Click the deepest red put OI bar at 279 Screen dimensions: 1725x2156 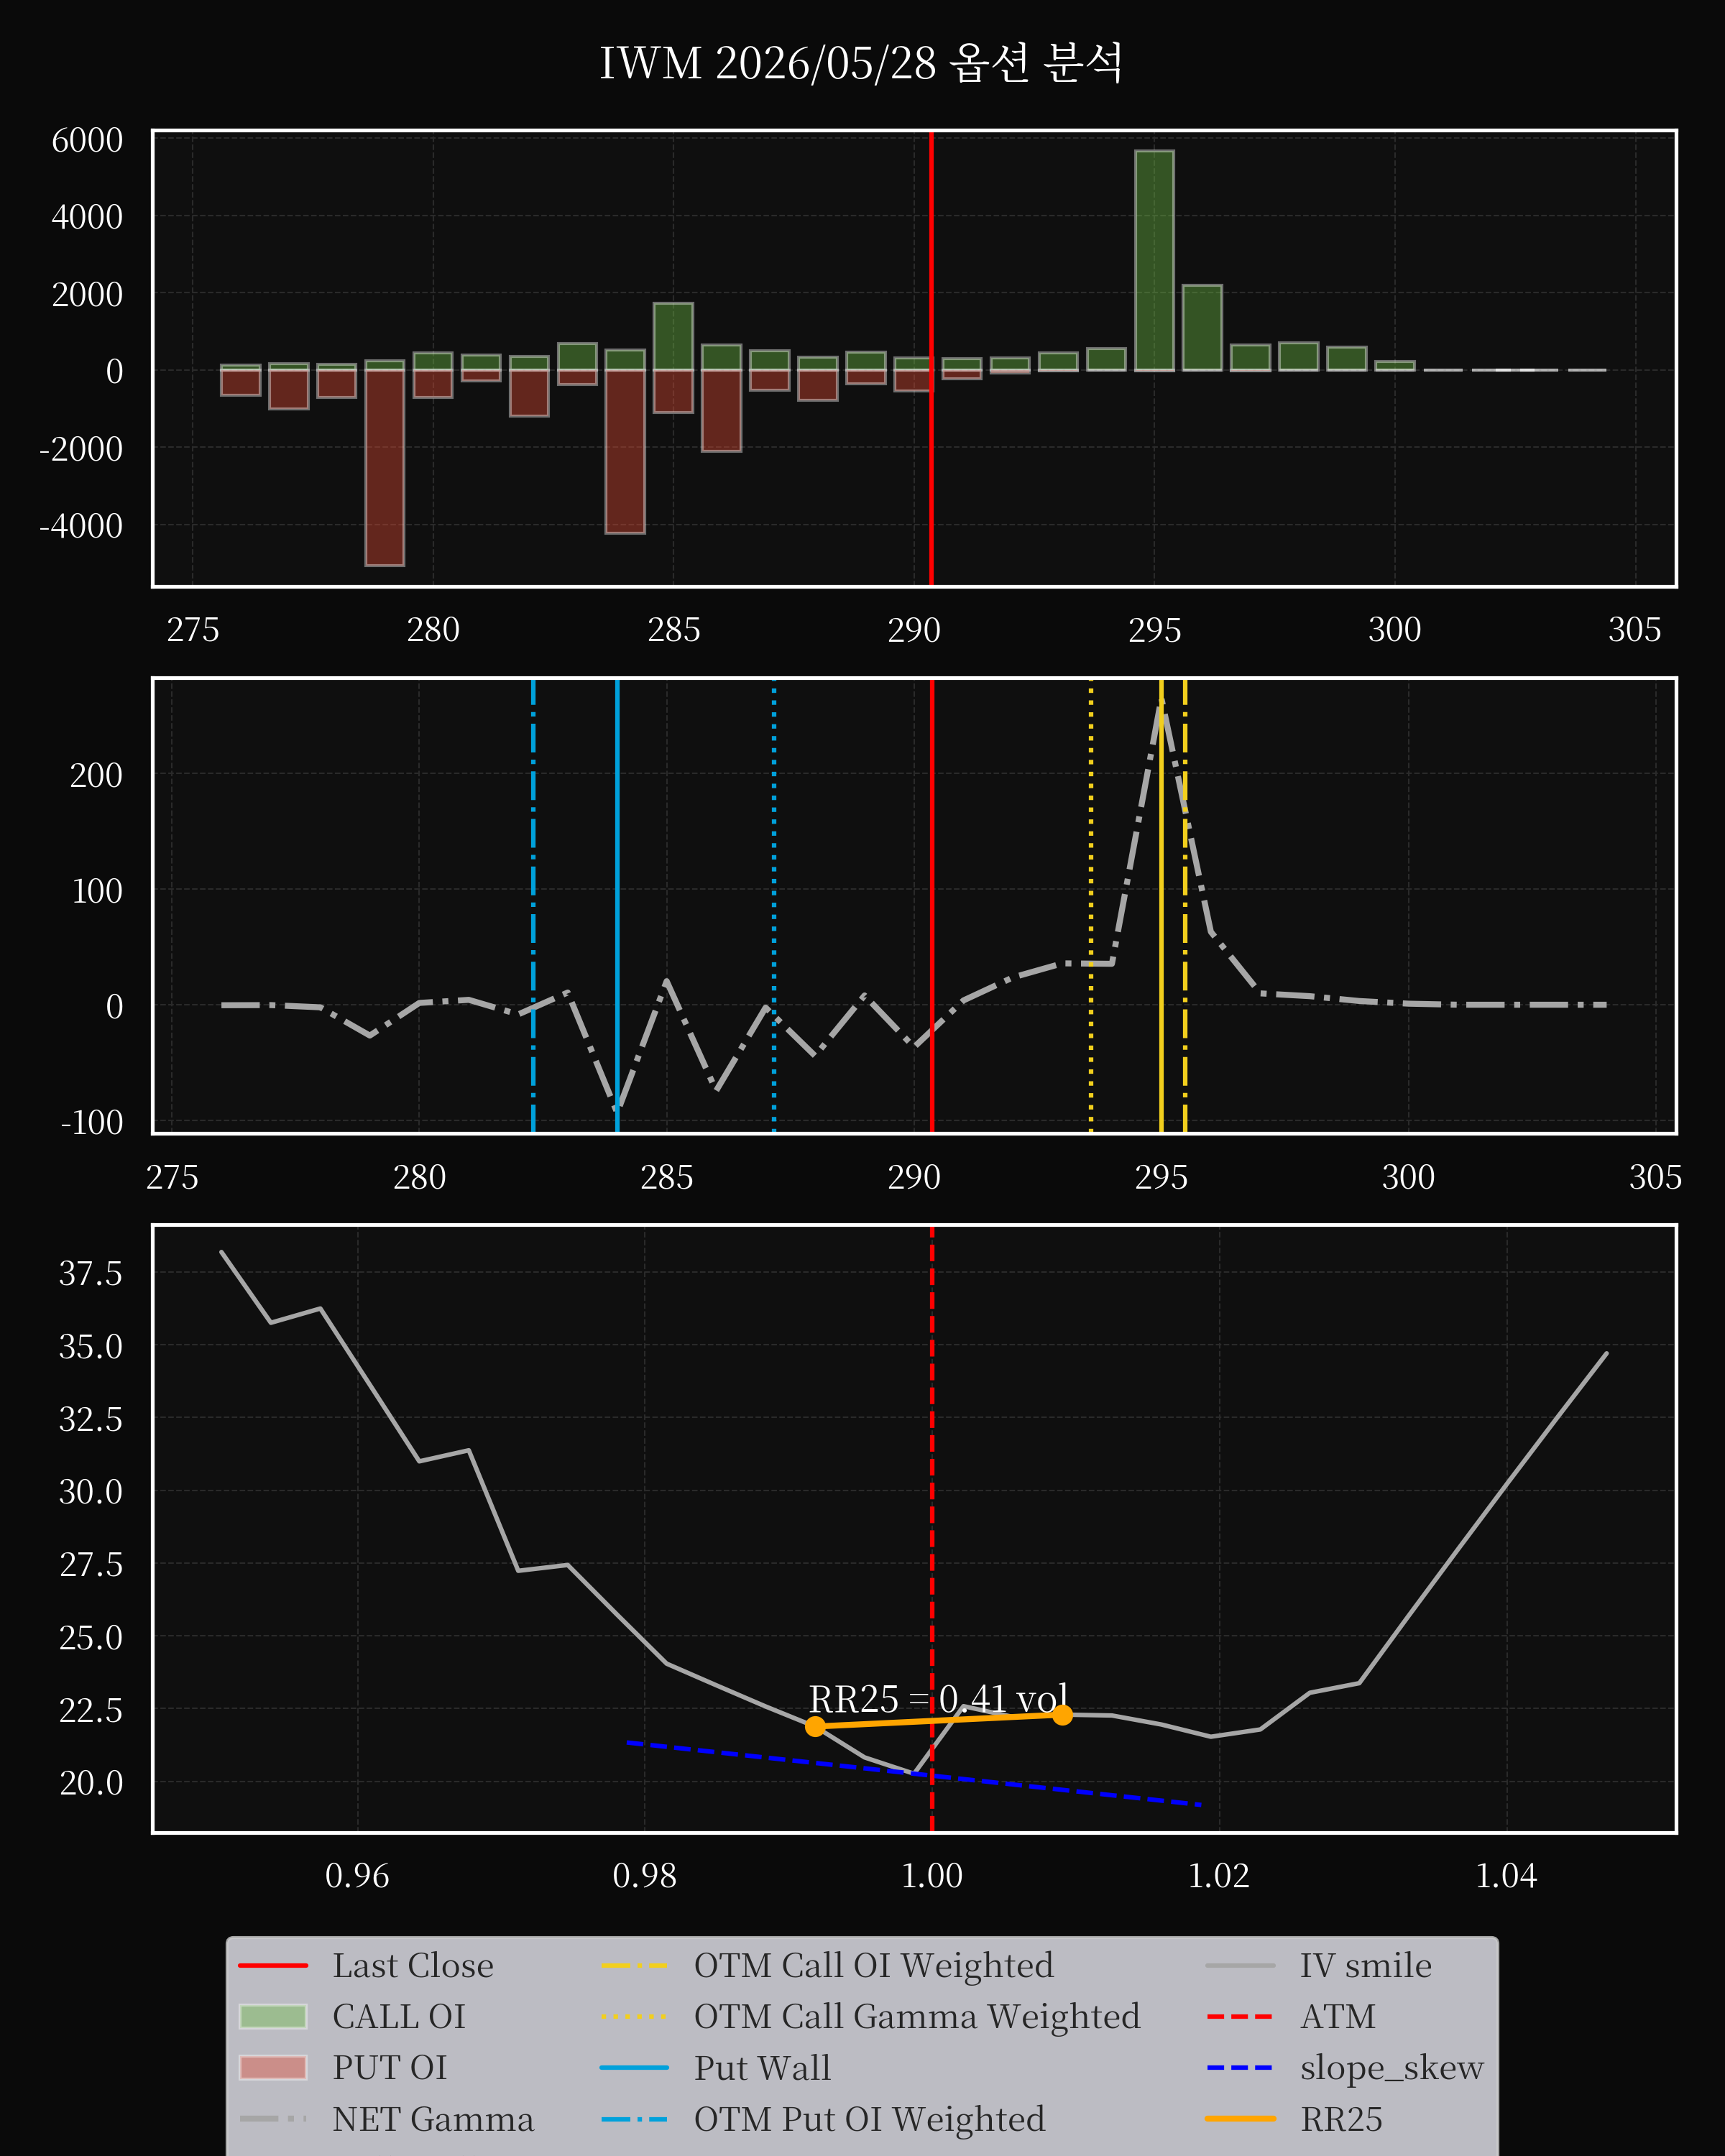(x=385, y=468)
